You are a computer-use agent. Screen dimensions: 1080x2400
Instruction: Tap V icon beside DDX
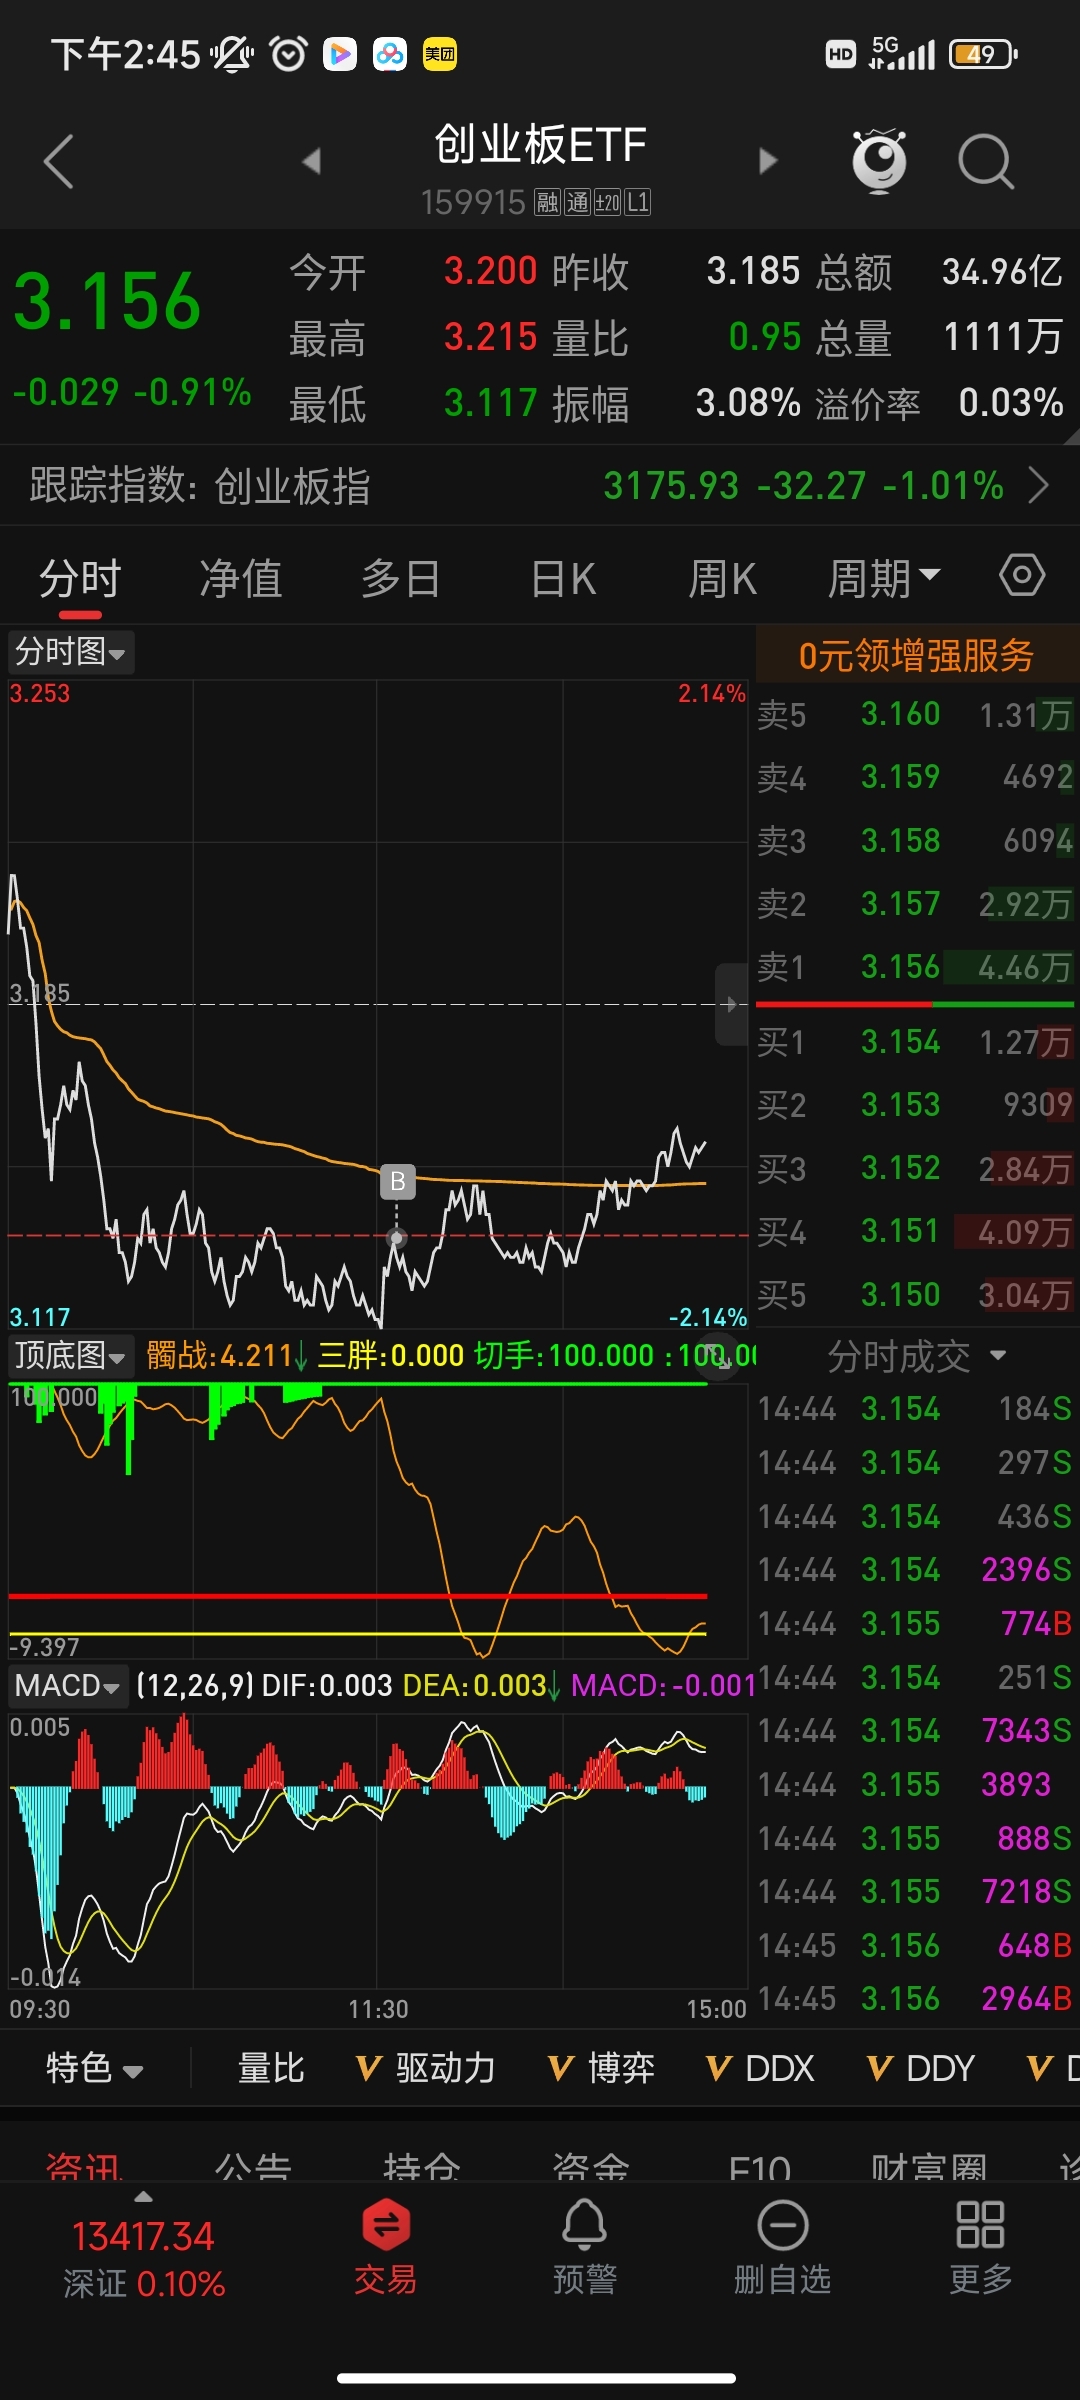(x=718, y=2068)
